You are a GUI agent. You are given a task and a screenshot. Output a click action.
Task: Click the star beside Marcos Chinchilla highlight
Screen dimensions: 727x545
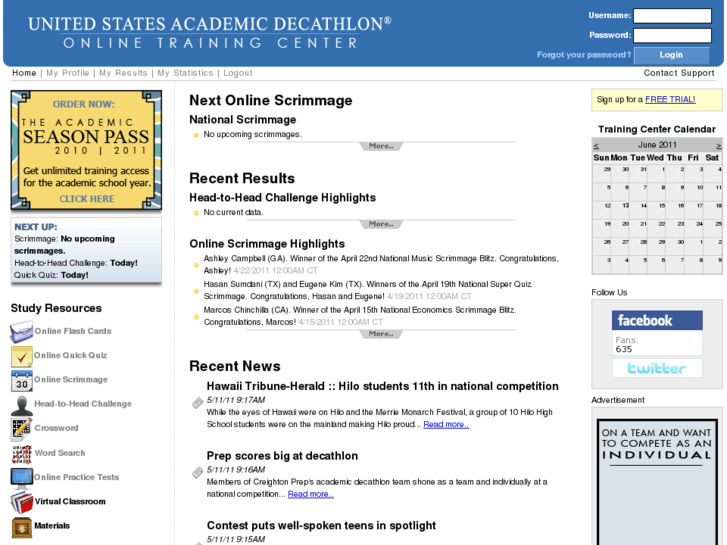click(x=196, y=317)
